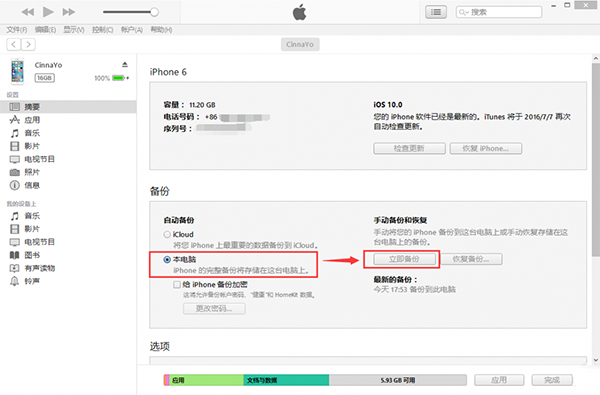Viewport: 600px width, 395px height.
Task: Skip forward with the fast-forward button
Action: 69,12
